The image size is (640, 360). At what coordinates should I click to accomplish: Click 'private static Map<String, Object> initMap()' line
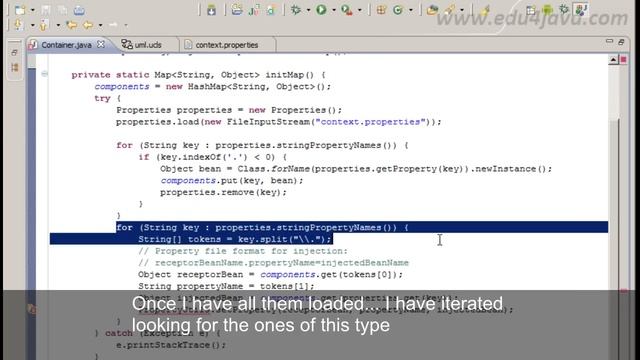[198, 75]
